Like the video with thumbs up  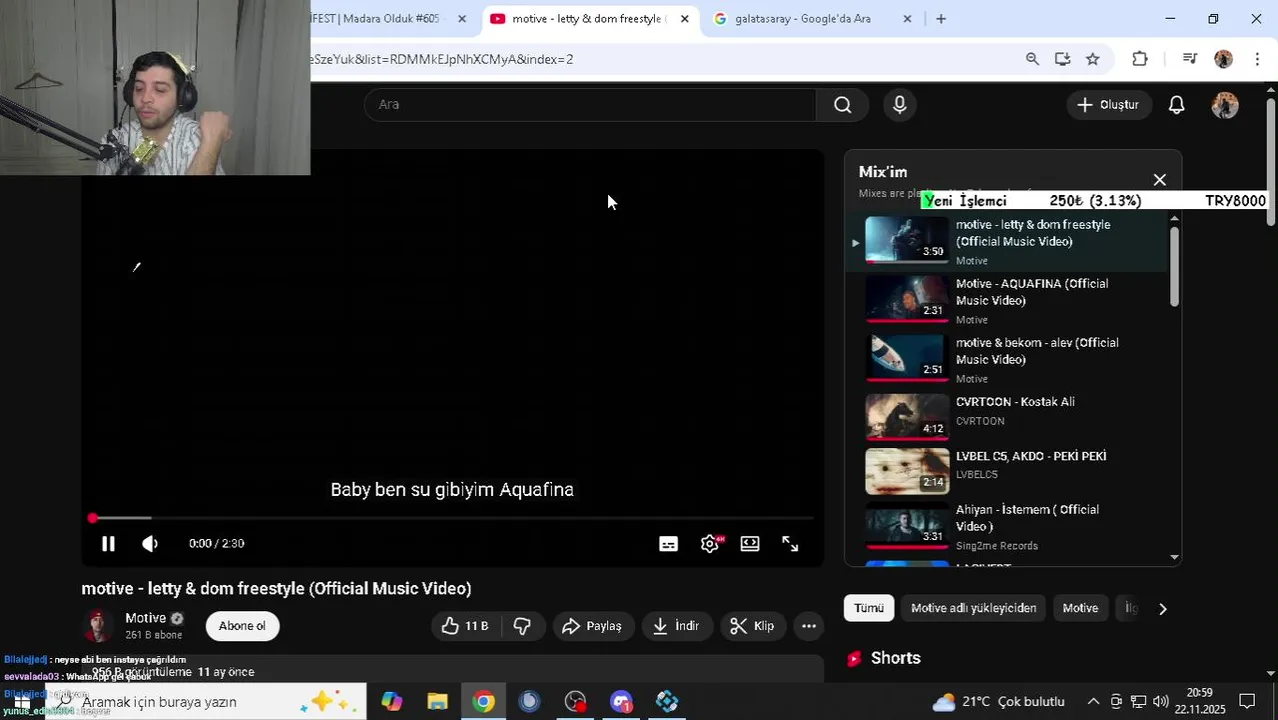pos(465,626)
